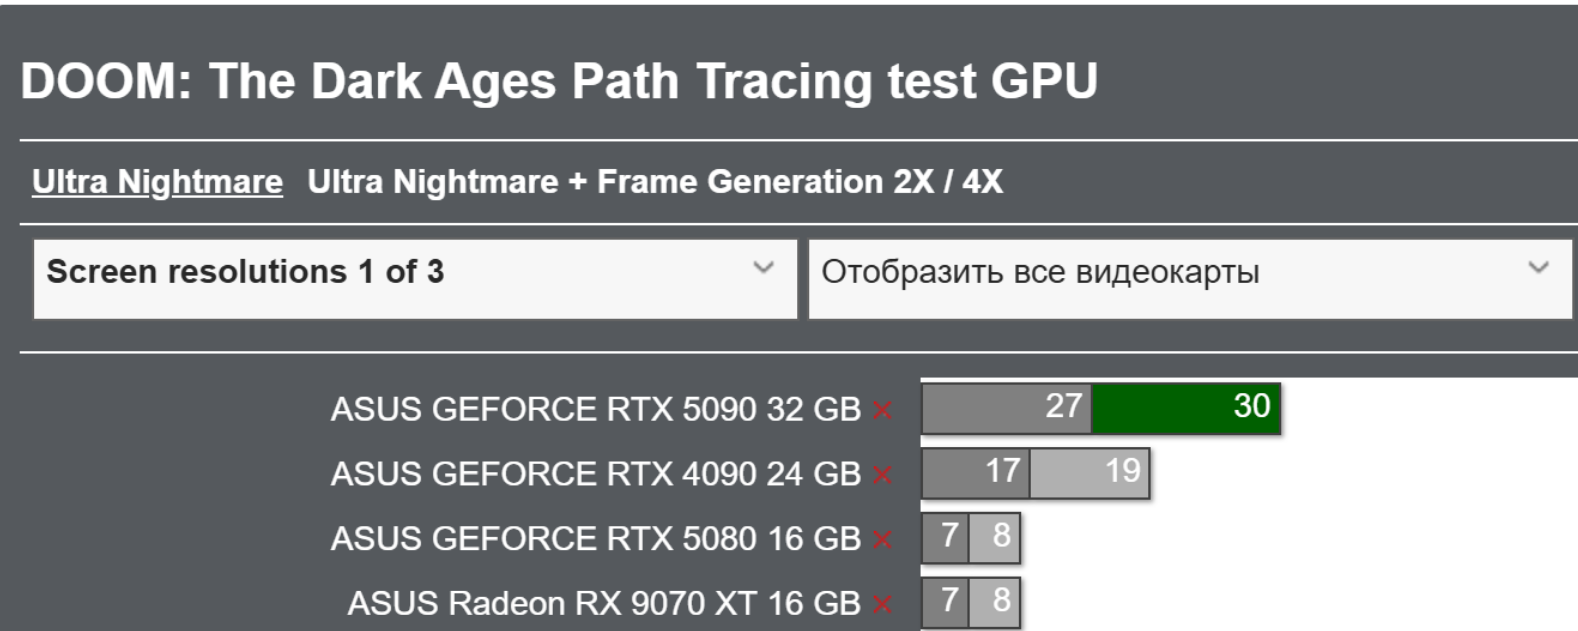Switch to Ultra Nightmare tab
Image resolution: width=1578 pixels, height=631 pixels.
157,182
